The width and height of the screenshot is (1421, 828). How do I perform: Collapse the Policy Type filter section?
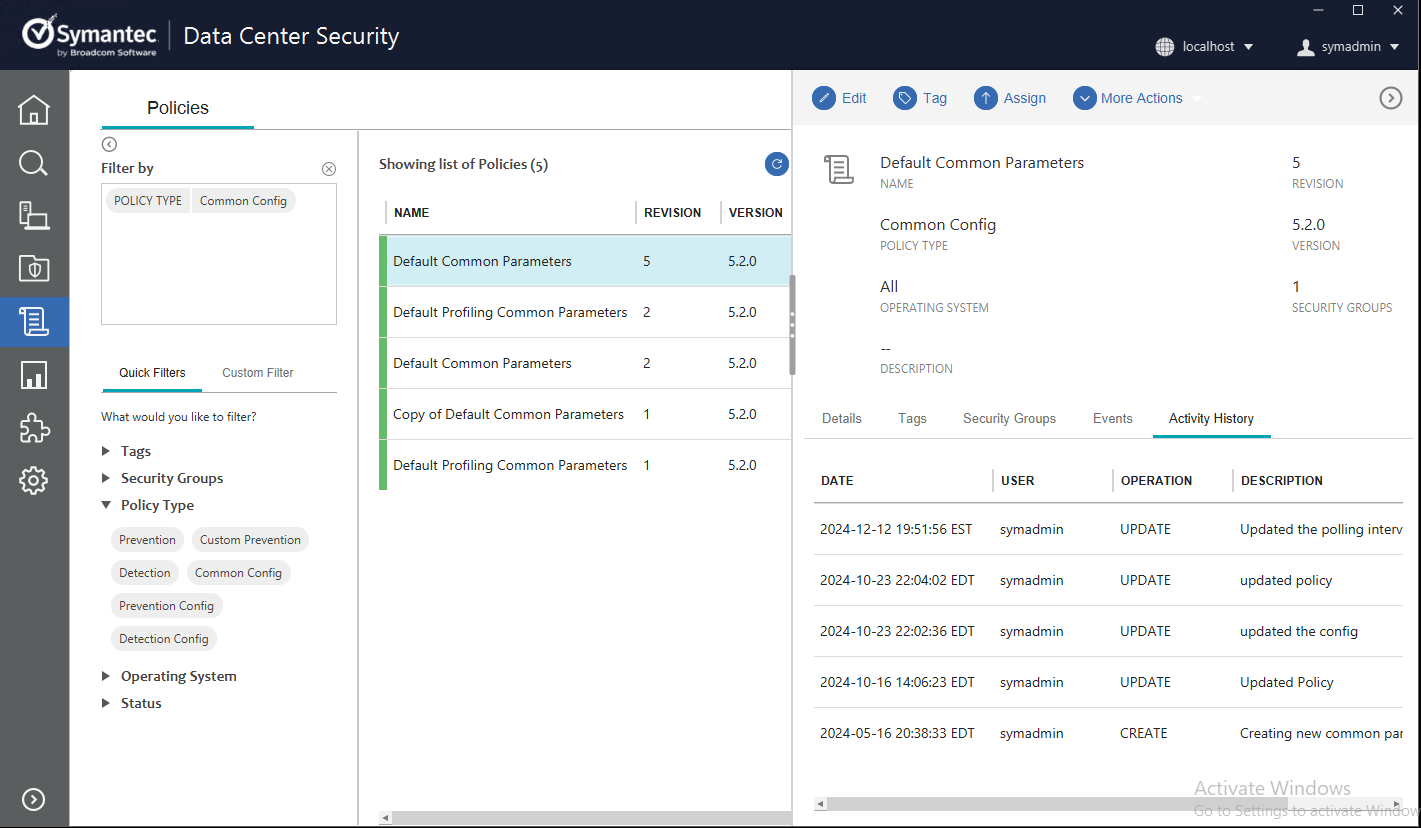pyautogui.click(x=106, y=505)
